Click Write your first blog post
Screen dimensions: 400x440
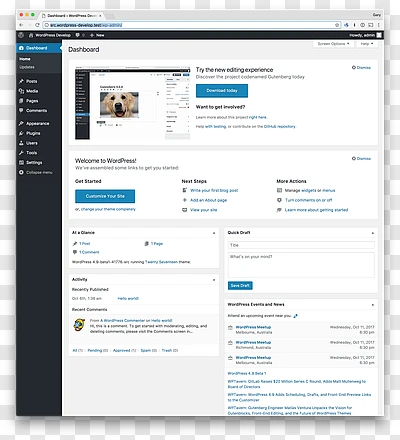[x=214, y=190]
